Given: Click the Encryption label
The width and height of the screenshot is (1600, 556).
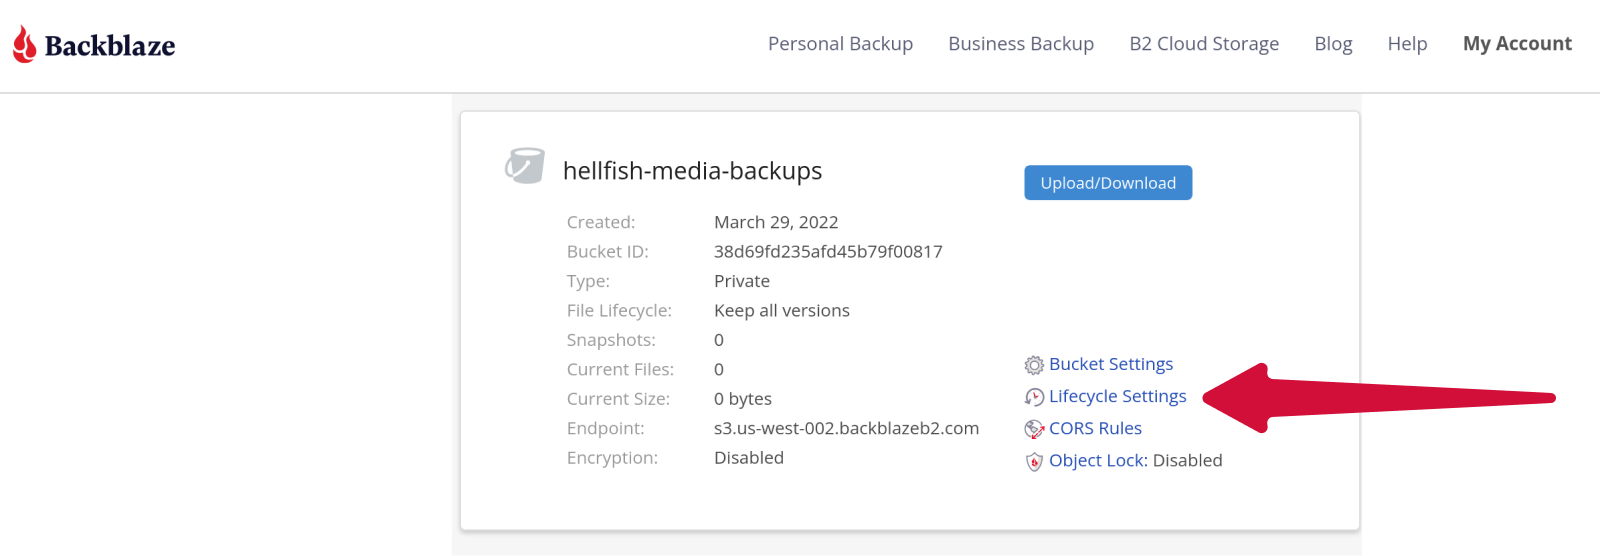Looking at the screenshot, I should (x=612, y=458).
